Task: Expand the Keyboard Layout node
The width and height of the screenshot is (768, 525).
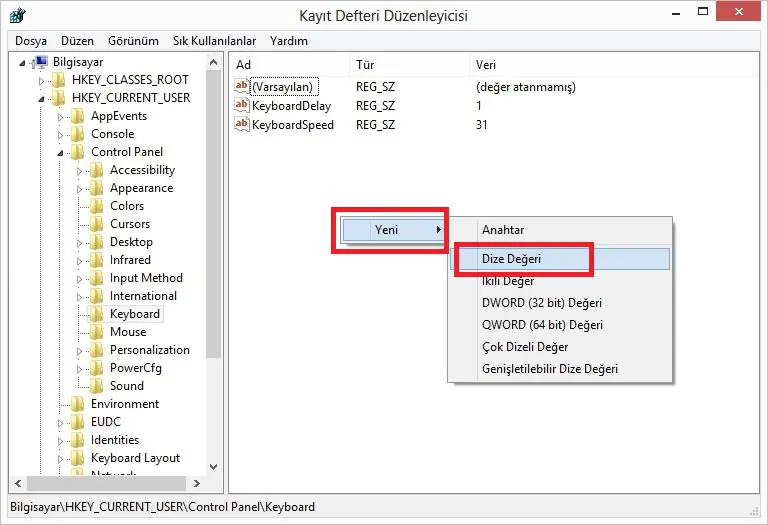Action: [60, 459]
